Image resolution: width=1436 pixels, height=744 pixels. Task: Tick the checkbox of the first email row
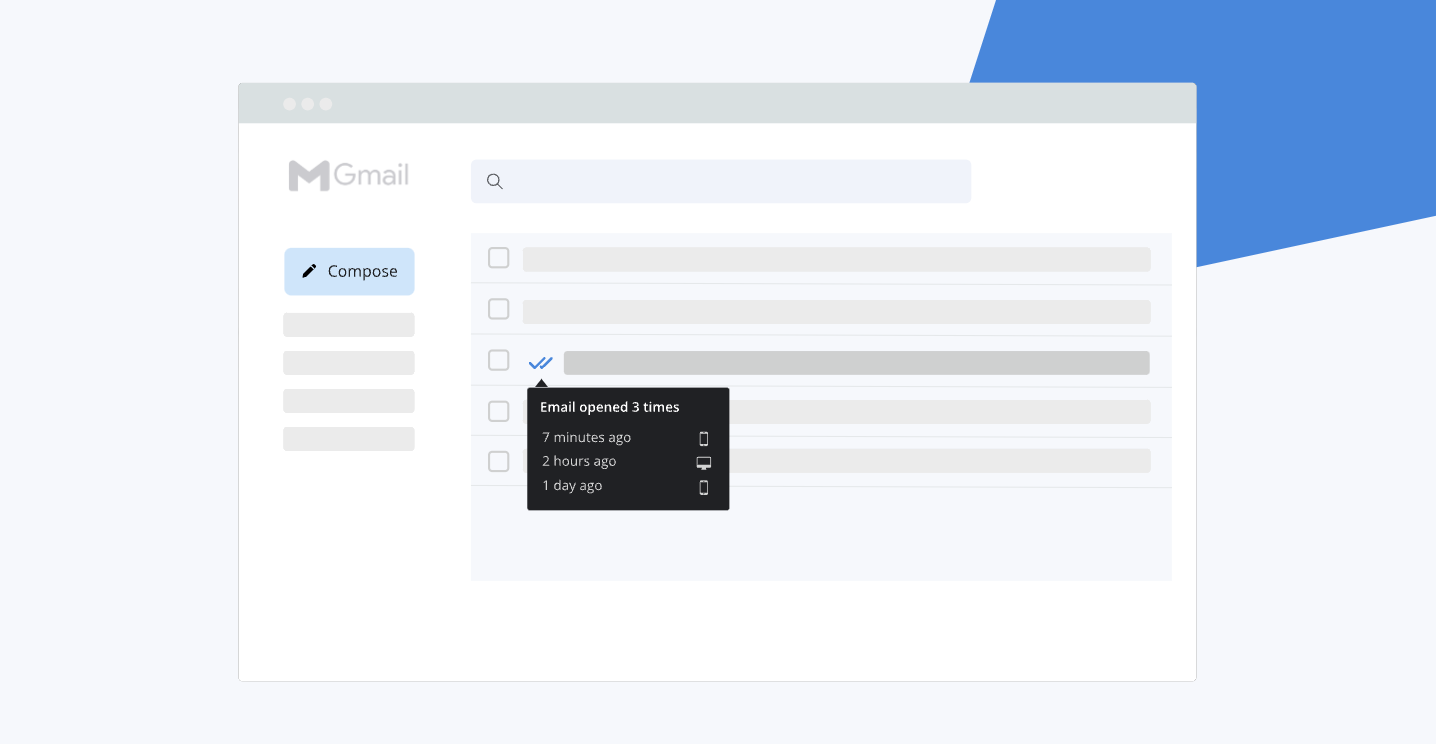click(498, 258)
